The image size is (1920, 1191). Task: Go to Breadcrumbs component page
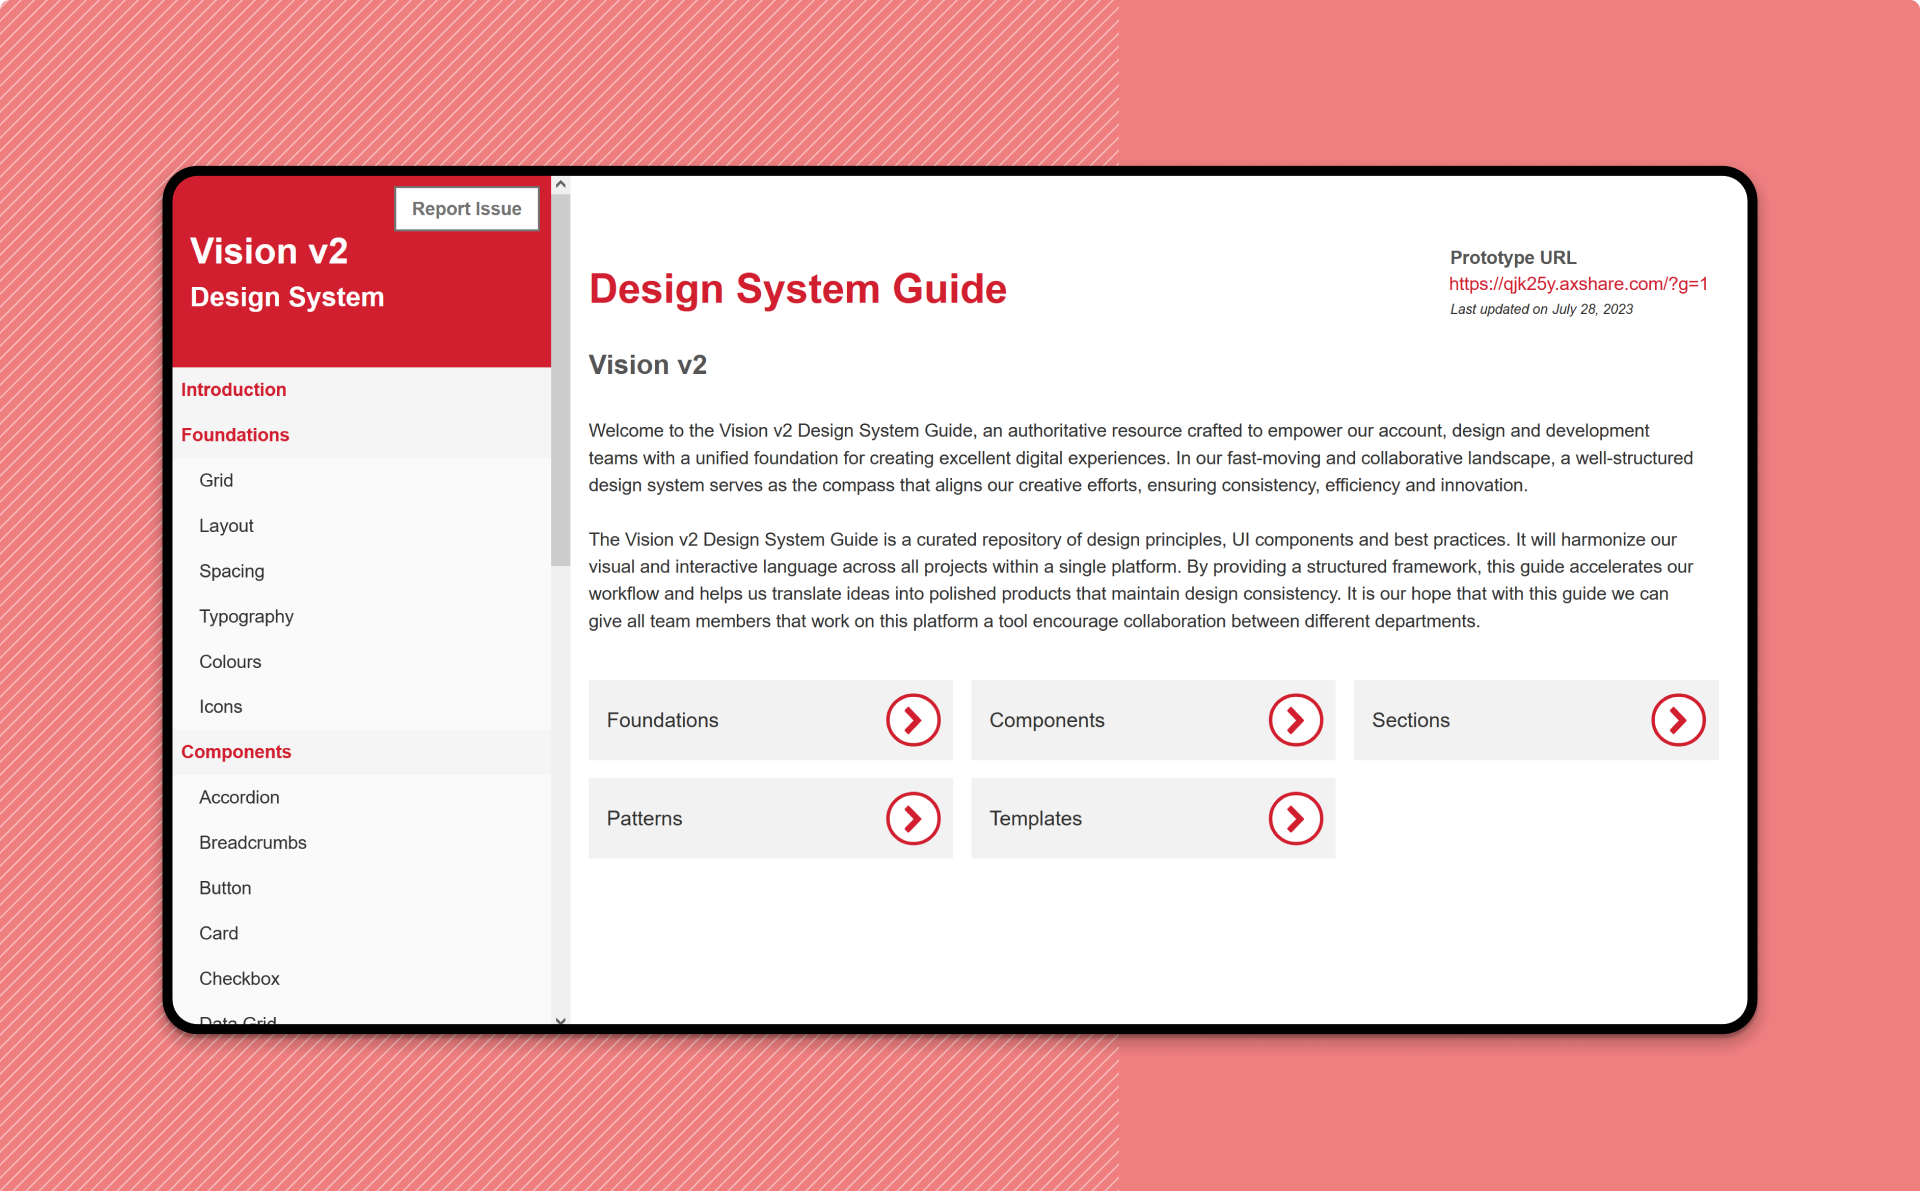click(252, 842)
